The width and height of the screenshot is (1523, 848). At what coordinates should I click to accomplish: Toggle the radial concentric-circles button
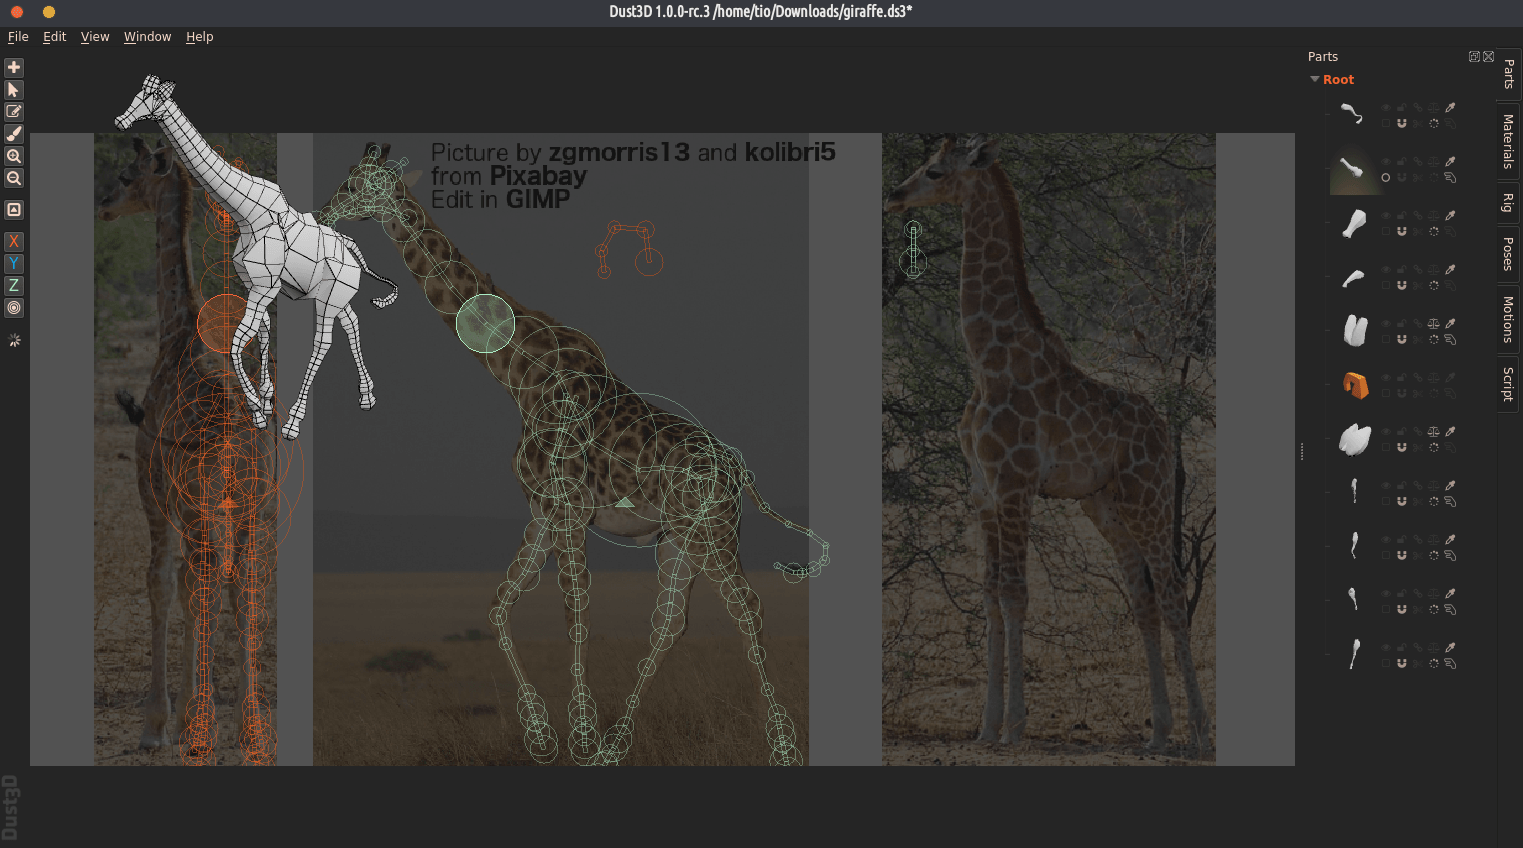click(x=14, y=308)
